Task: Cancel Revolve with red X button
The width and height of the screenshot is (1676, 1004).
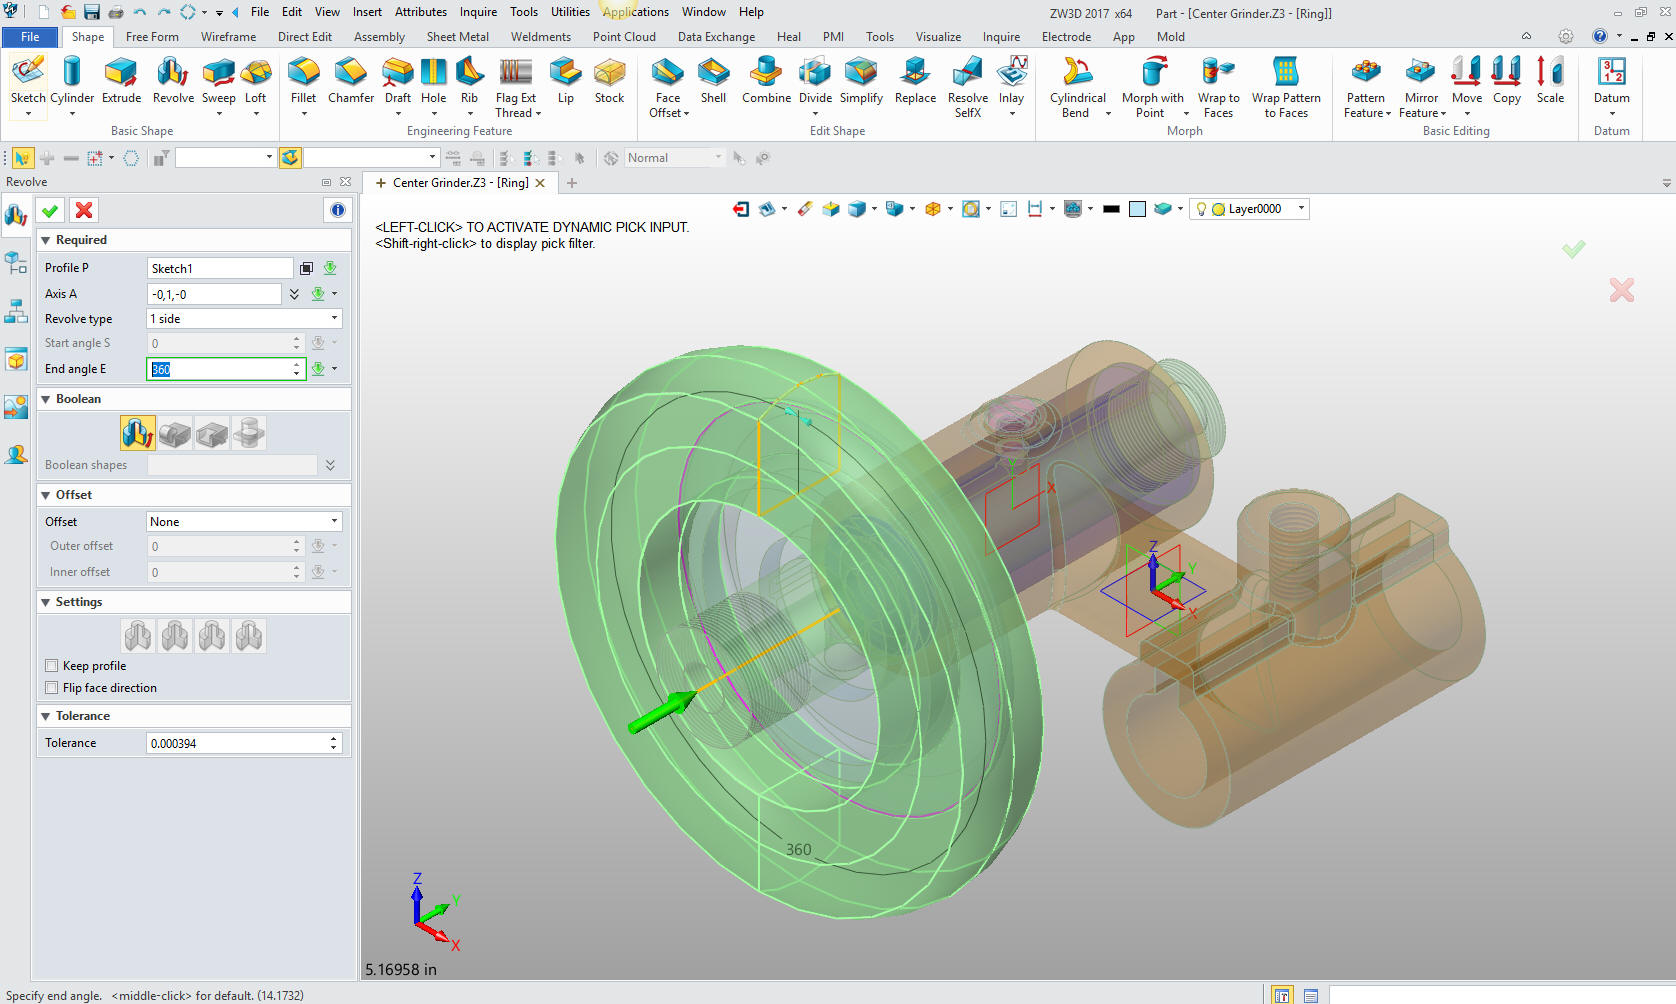Action: [84, 210]
